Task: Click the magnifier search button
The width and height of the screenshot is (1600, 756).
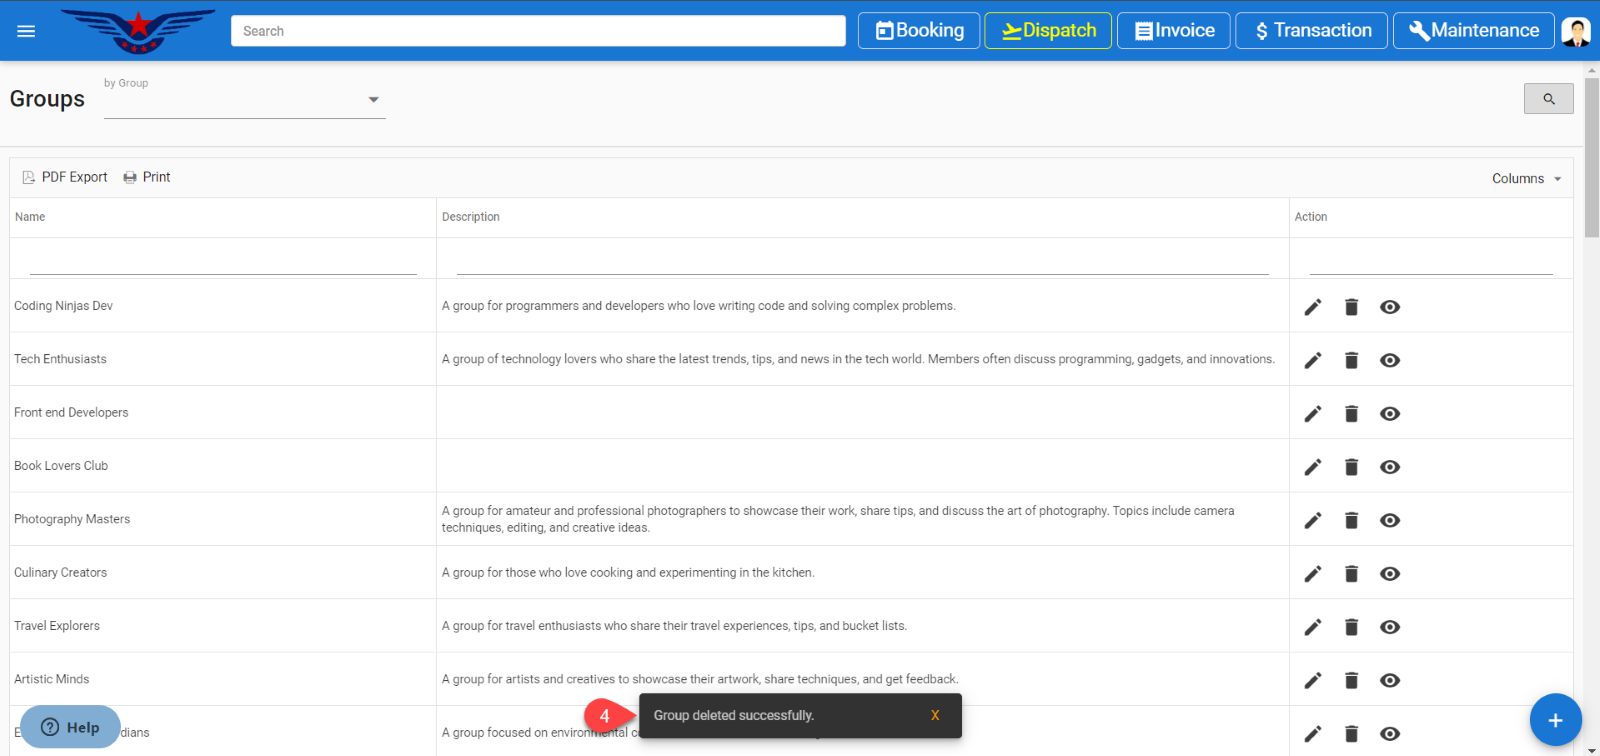Action: click(1548, 99)
